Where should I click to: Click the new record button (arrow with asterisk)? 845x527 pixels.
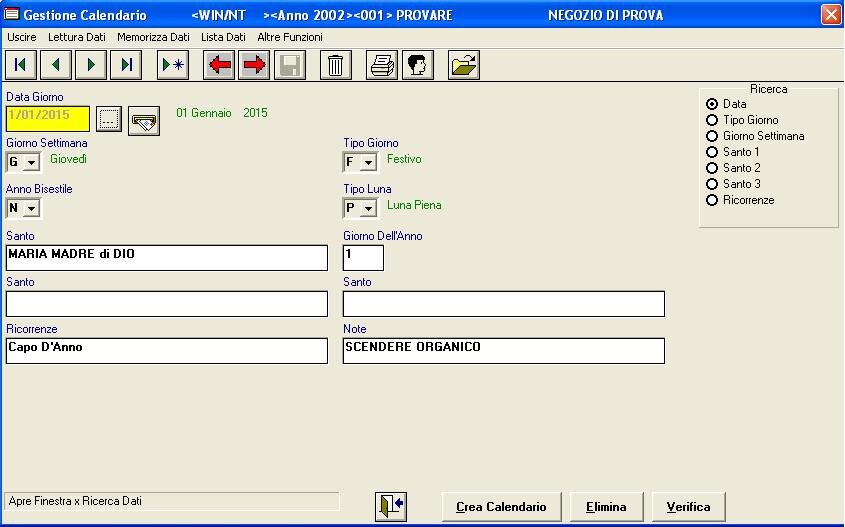(x=173, y=65)
